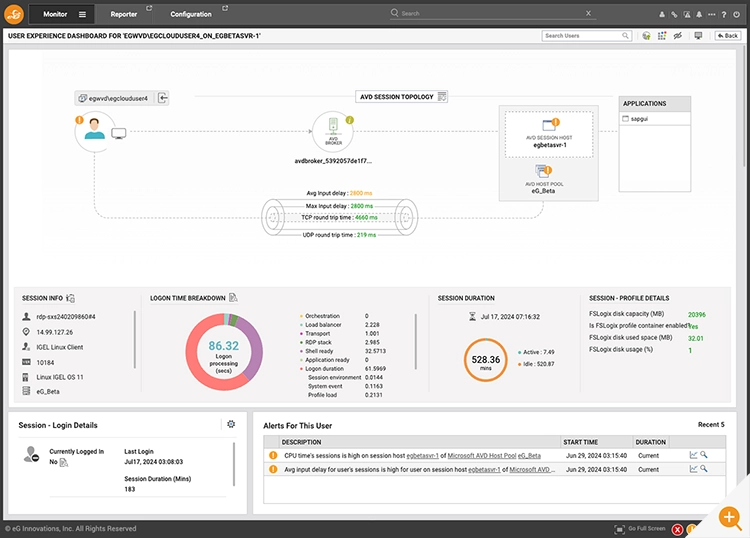
Task: Click the red X critical alarm icon
Action: (677, 529)
